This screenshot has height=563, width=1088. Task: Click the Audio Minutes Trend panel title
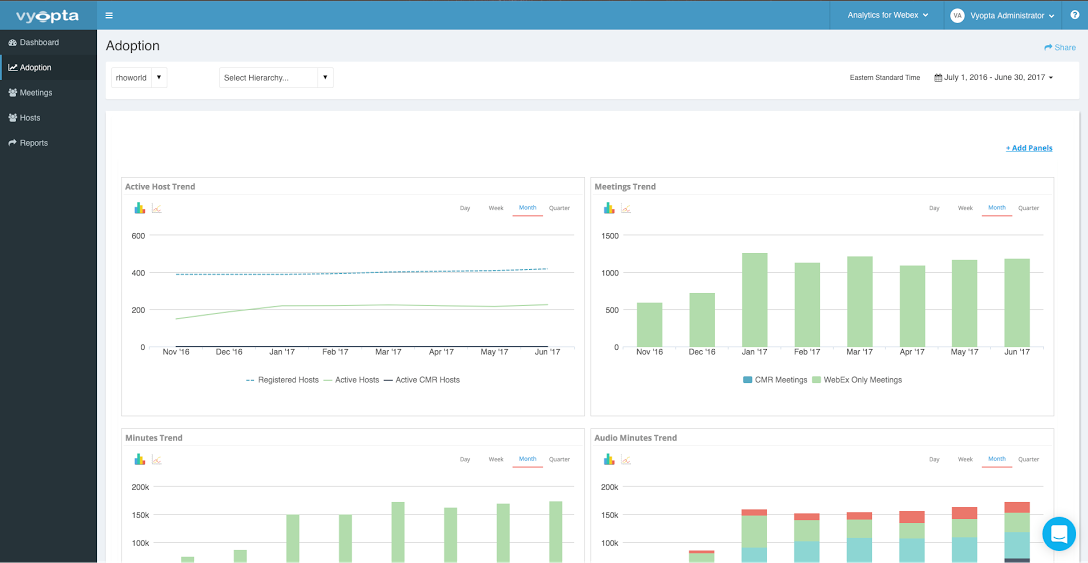tap(636, 438)
